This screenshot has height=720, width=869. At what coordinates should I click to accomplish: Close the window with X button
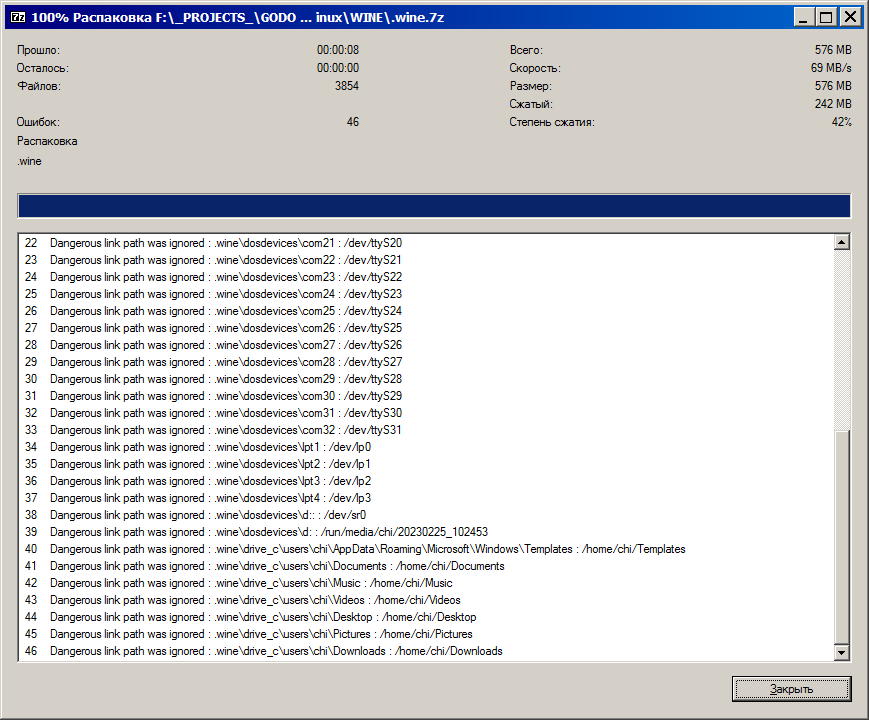[x=850, y=17]
